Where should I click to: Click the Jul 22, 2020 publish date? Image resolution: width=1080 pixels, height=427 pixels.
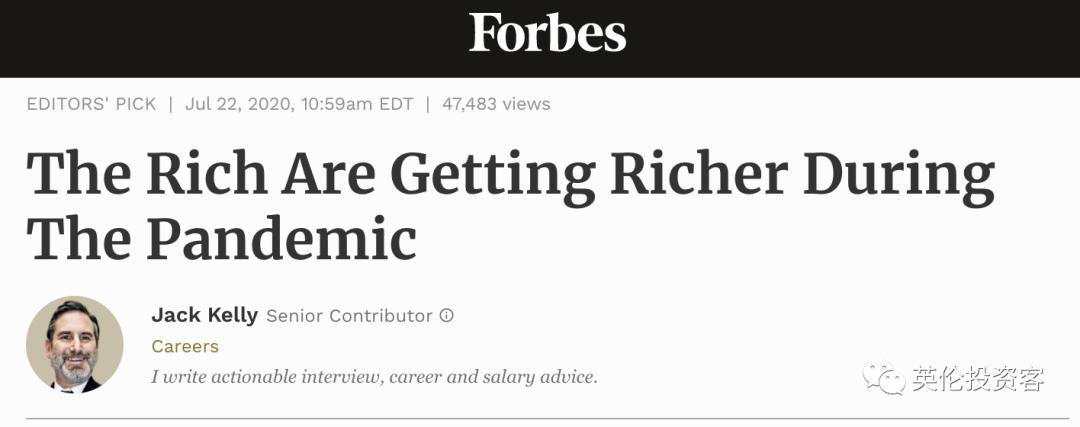point(238,104)
